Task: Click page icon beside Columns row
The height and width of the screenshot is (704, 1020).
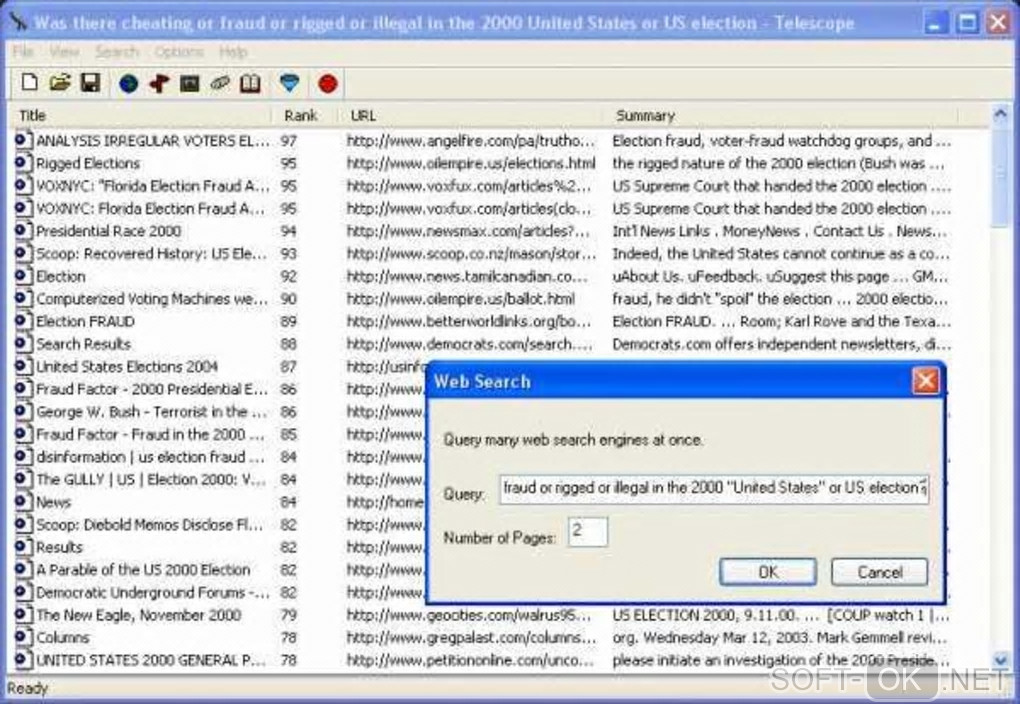Action: pyautogui.click(x=23, y=637)
